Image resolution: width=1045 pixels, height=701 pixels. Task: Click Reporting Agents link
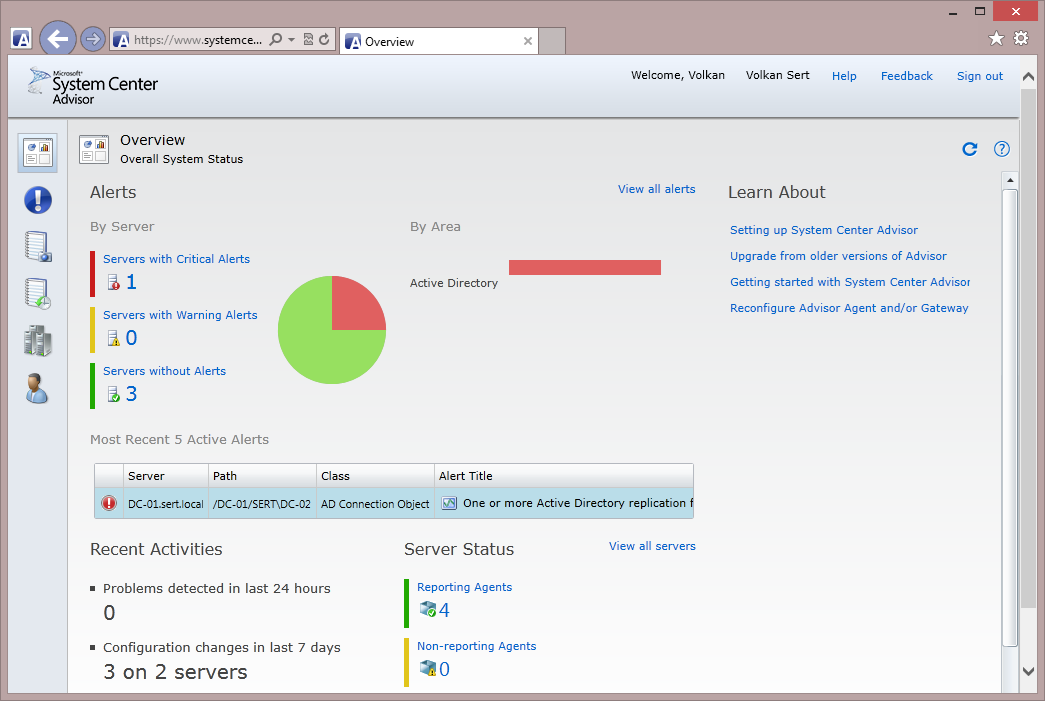[x=465, y=587]
